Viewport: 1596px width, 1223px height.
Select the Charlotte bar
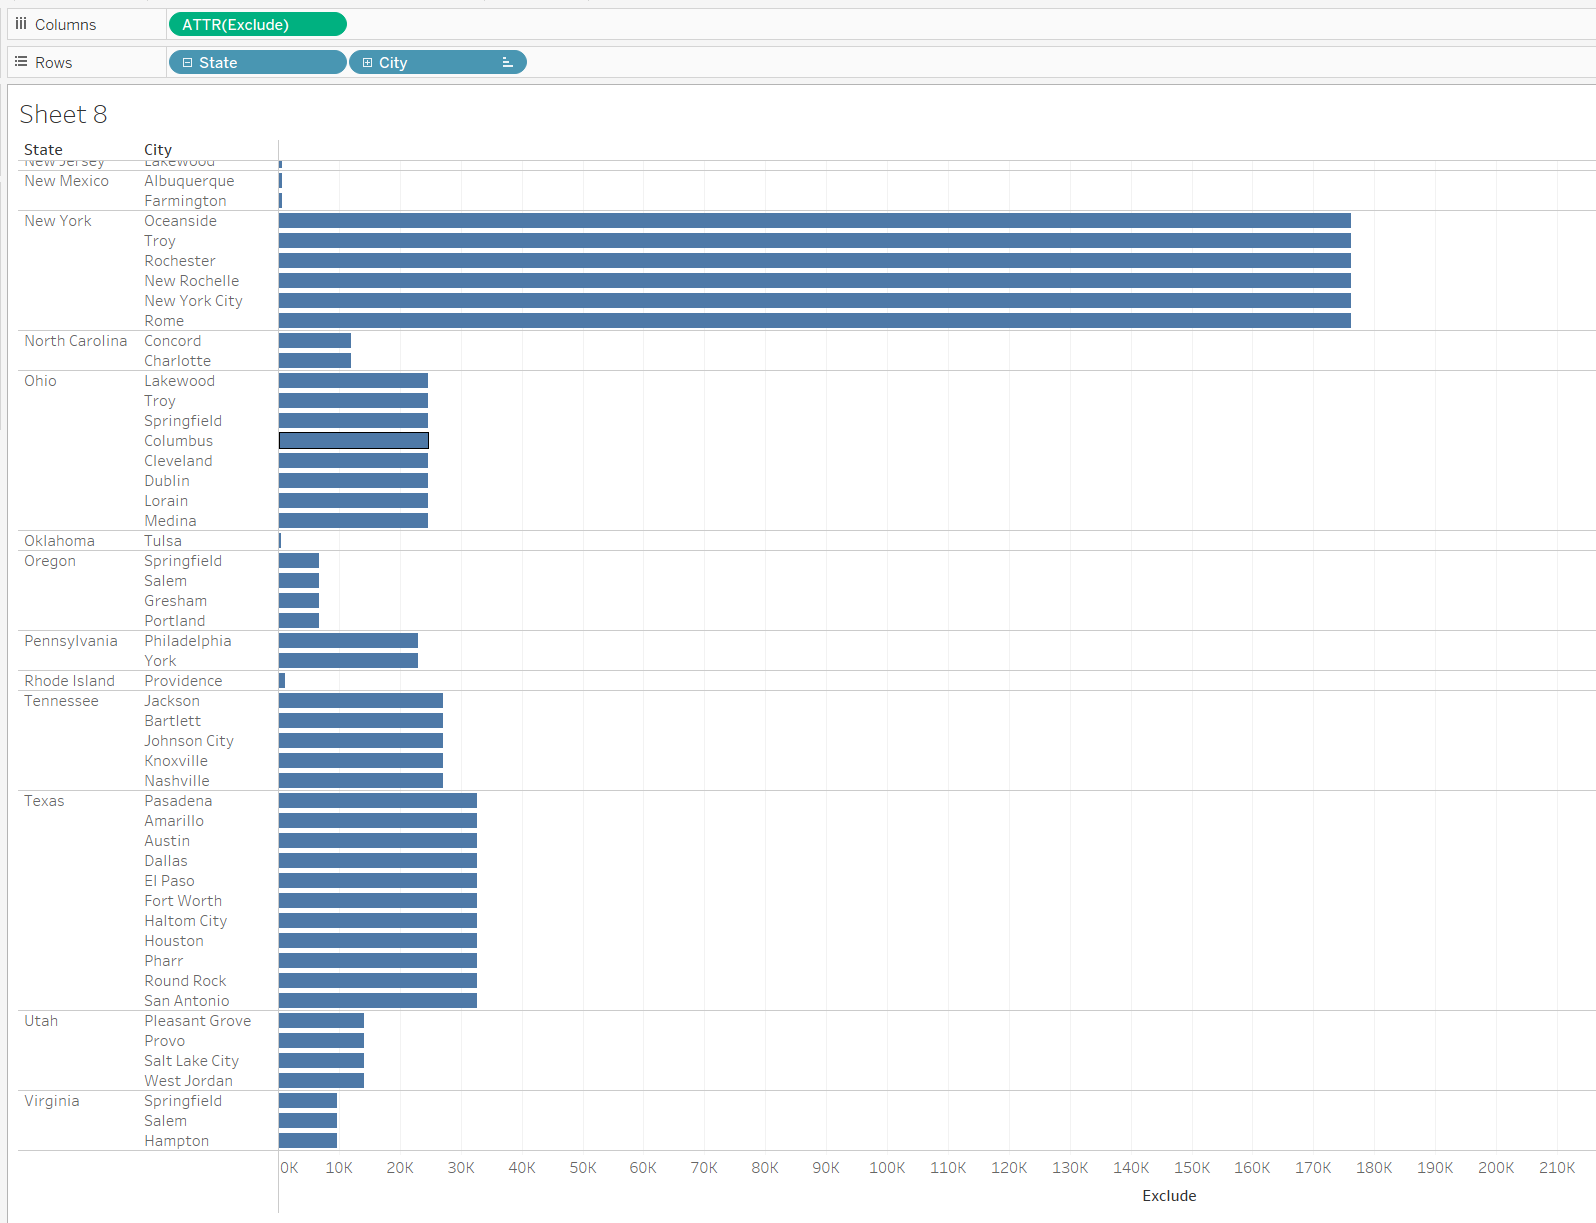click(x=315, y=361)
